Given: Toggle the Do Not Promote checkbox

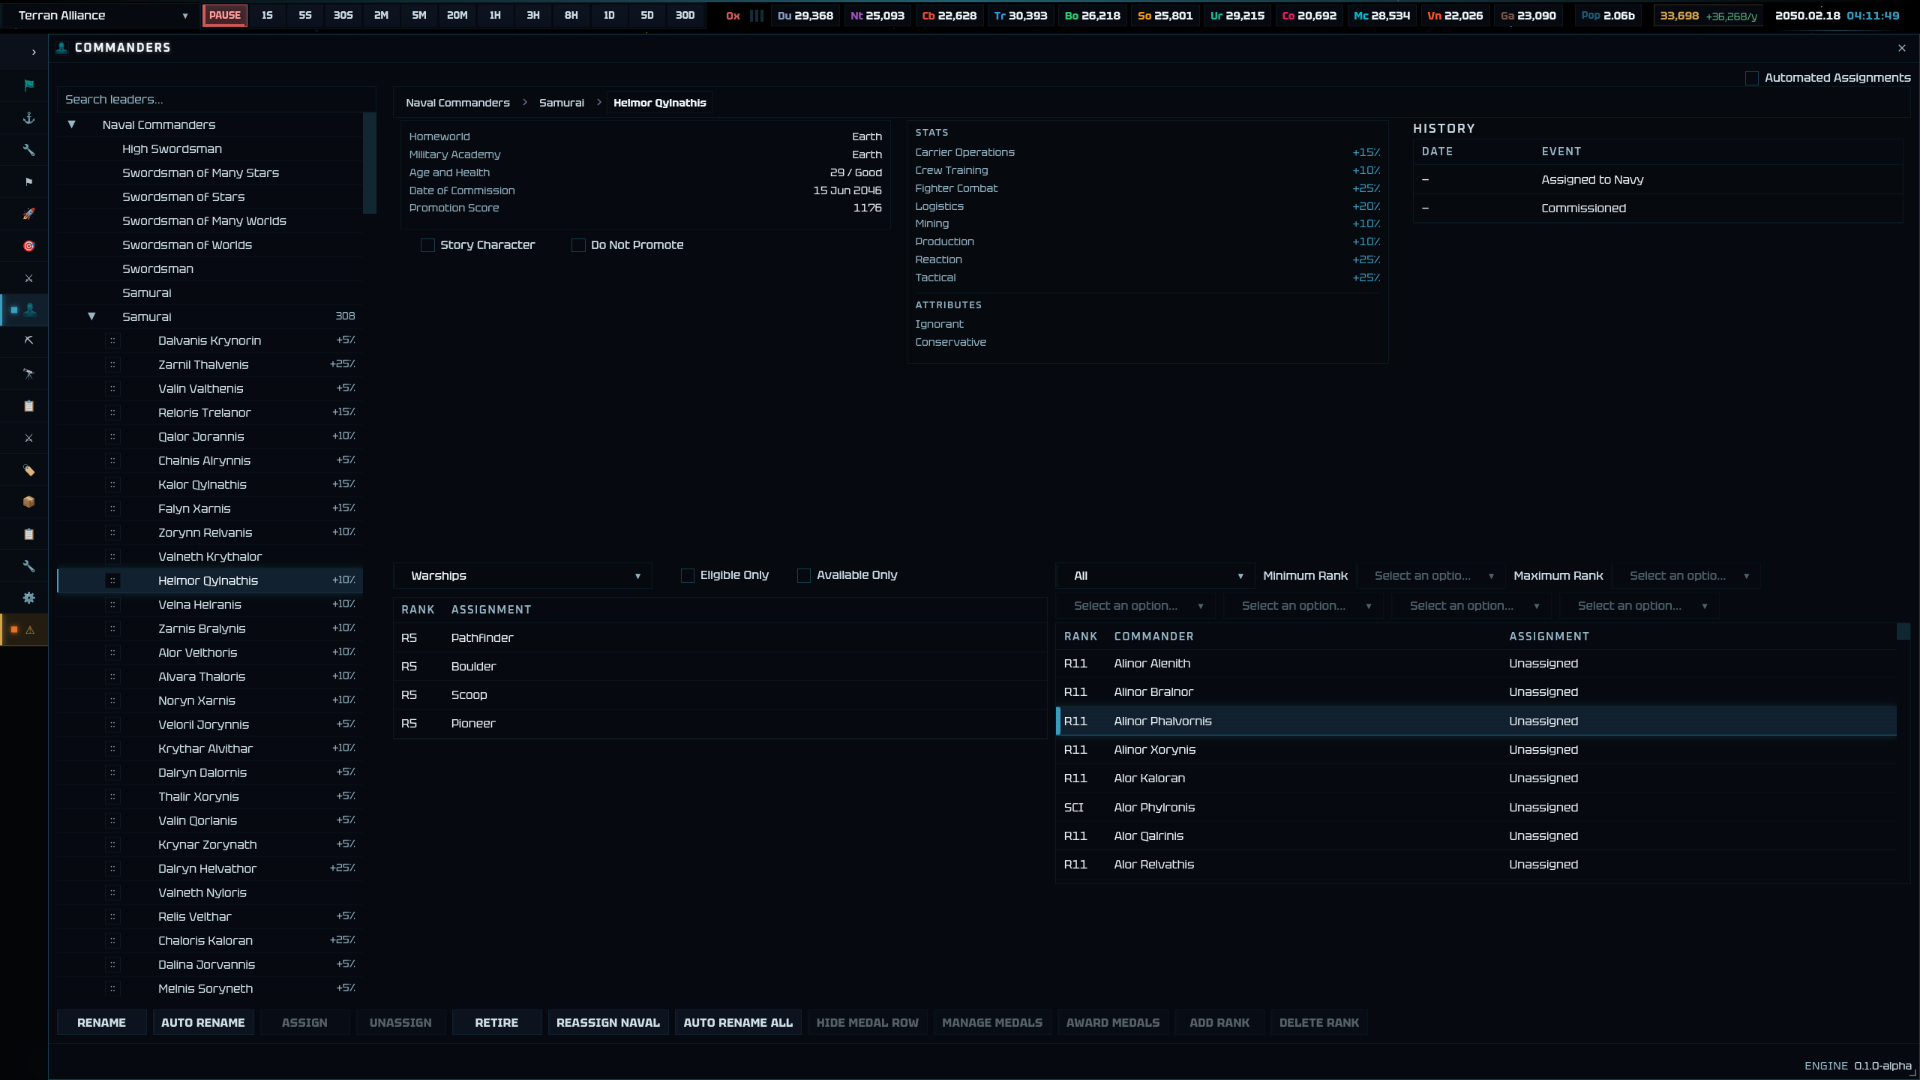Looking at the screenshot, I should coord(578,245).
